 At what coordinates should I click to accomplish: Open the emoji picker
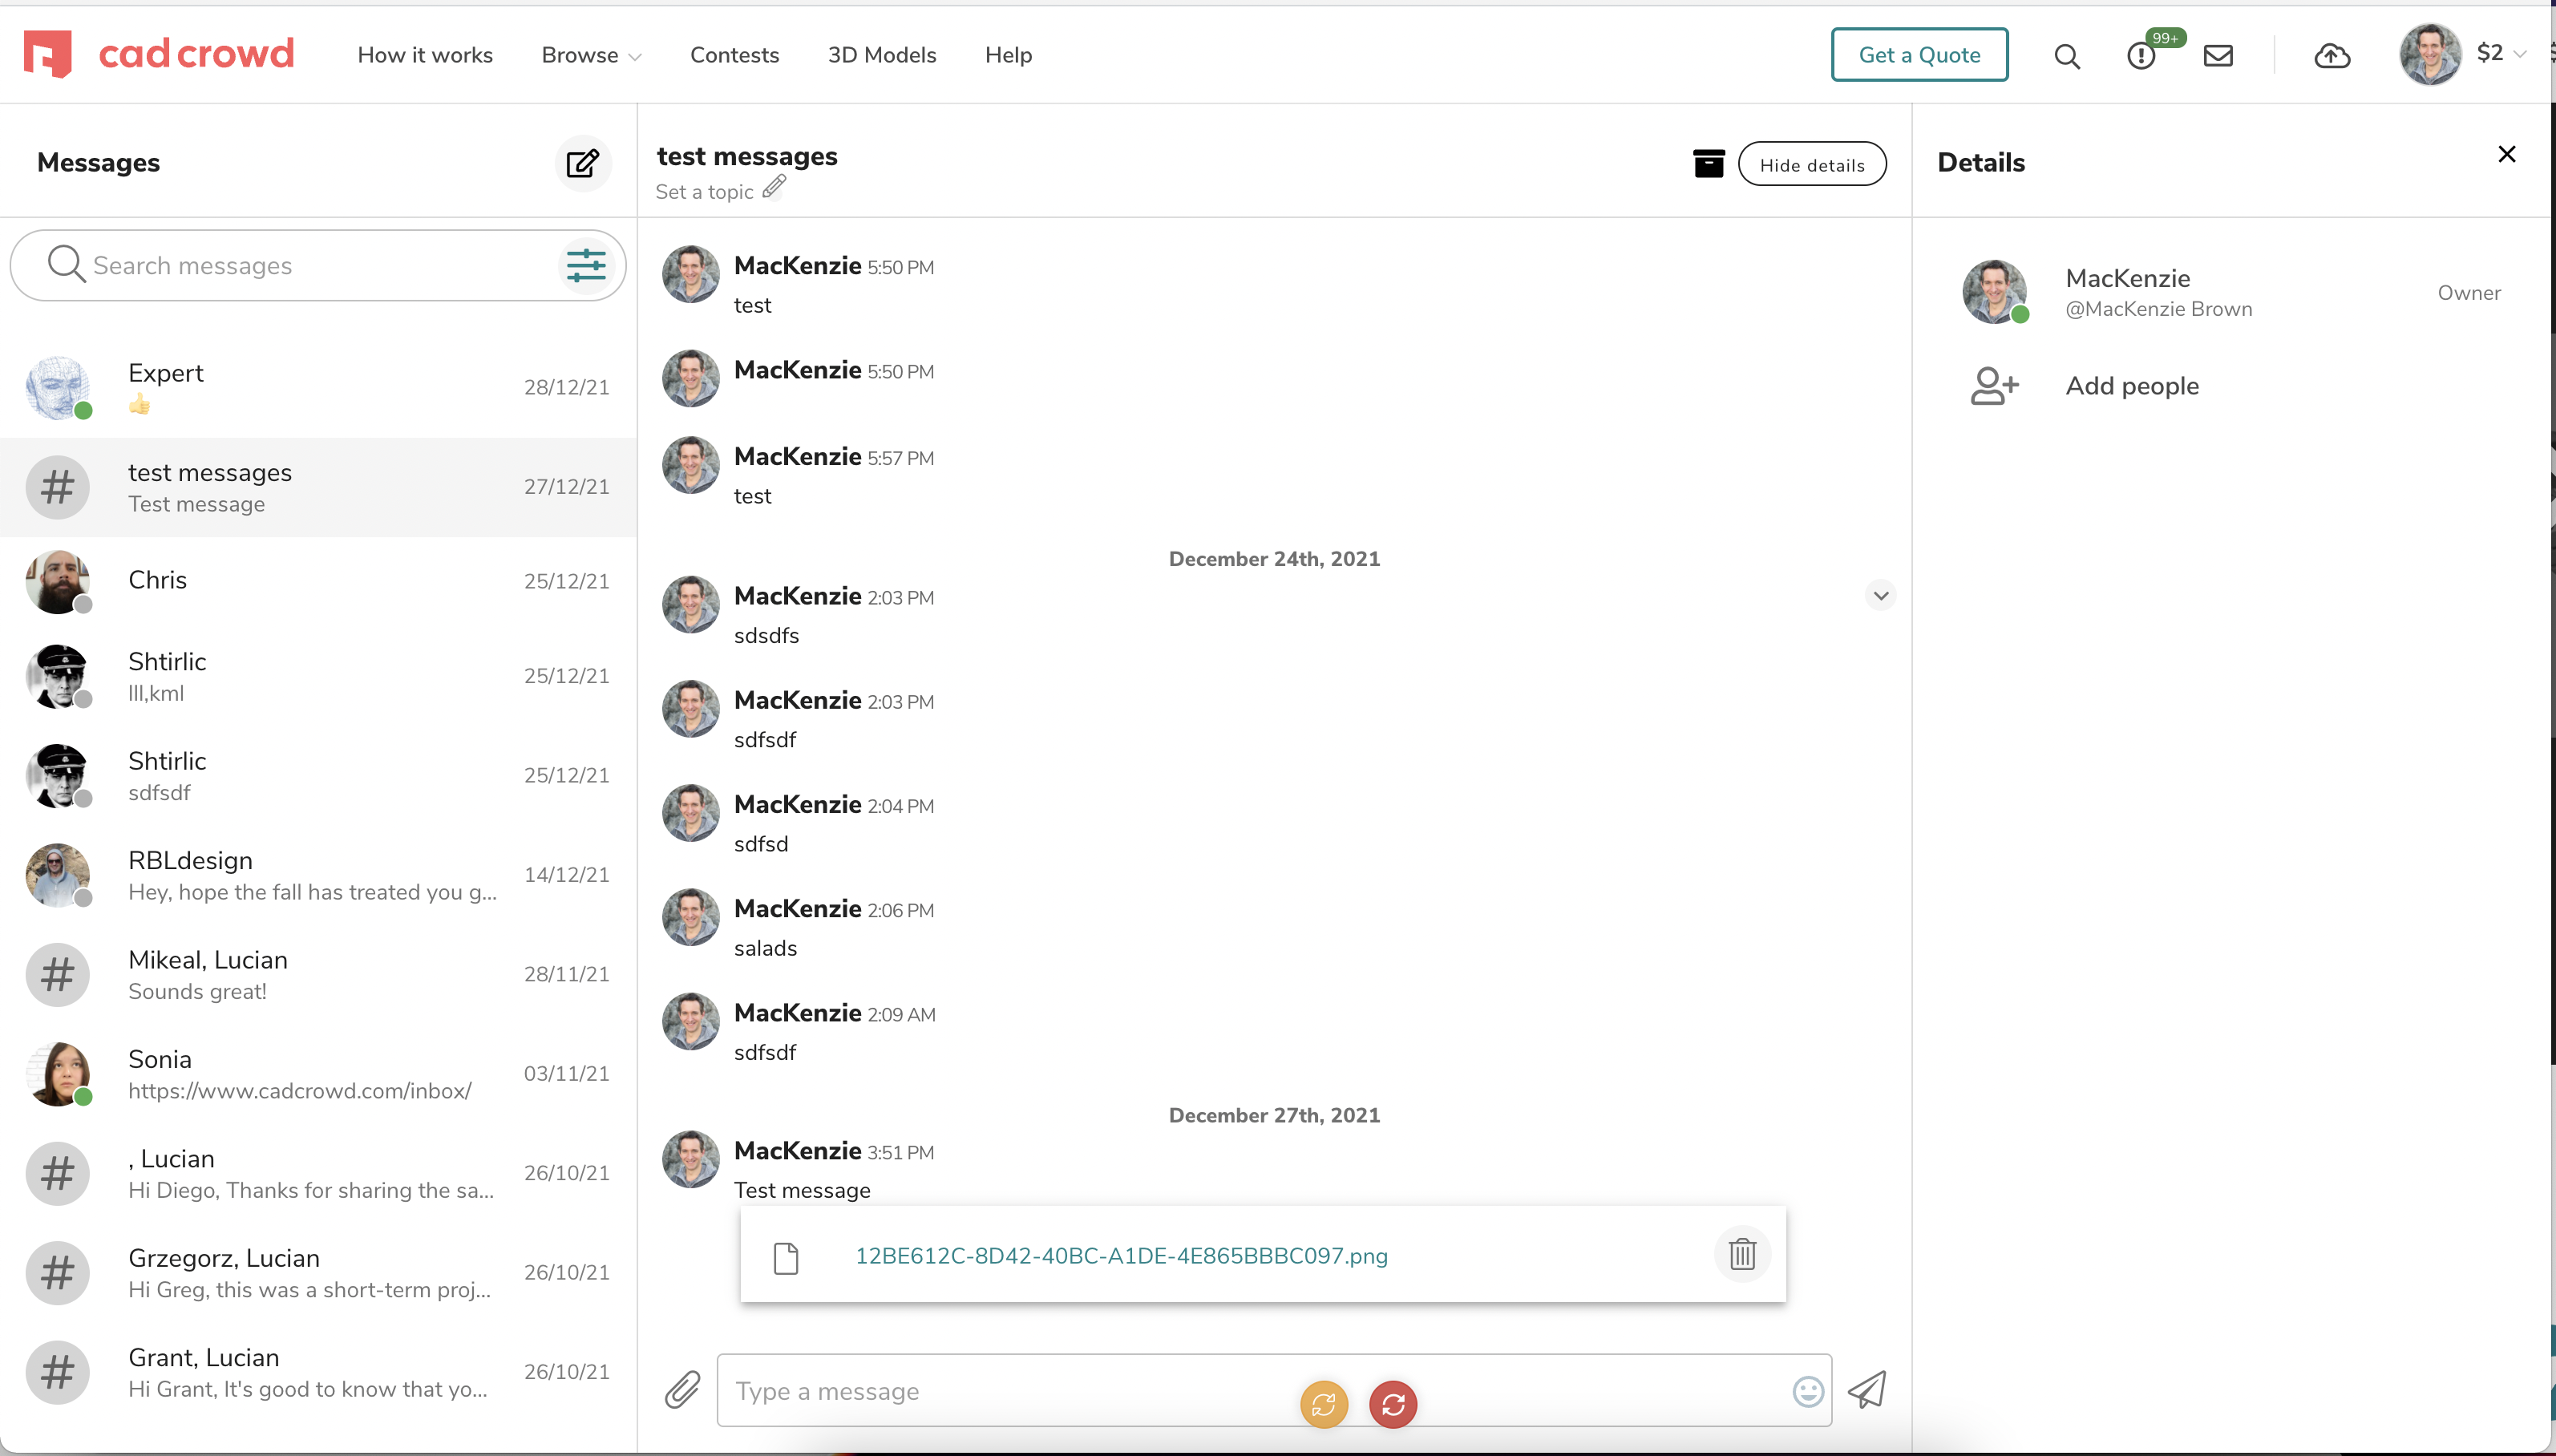pyautogui.click(x=1808, y=1391)
